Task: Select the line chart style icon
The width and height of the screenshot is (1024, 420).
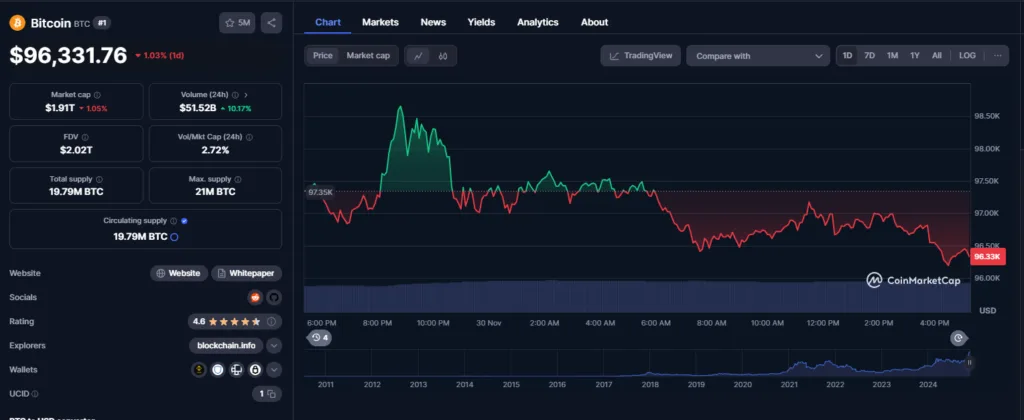Action: 418,56
